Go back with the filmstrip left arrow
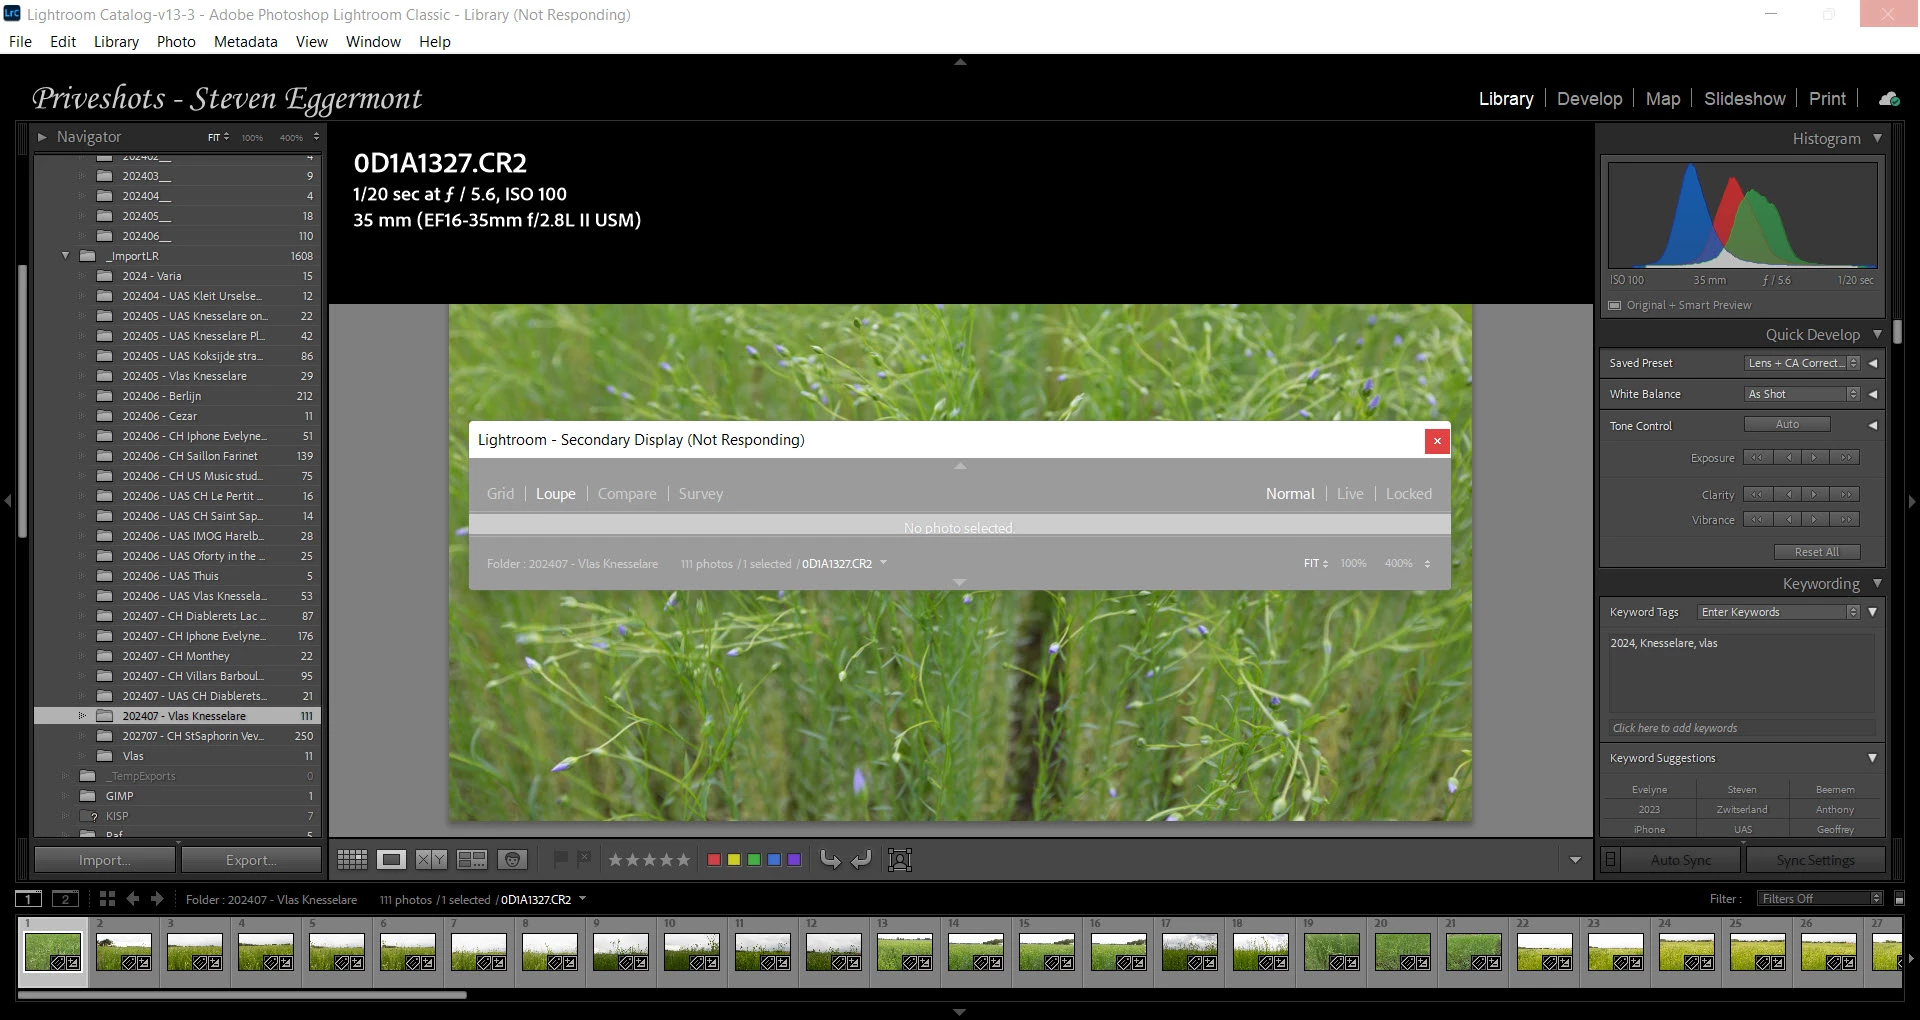The height and width of the screenshot is (1020, 1920). pos(133,899)
